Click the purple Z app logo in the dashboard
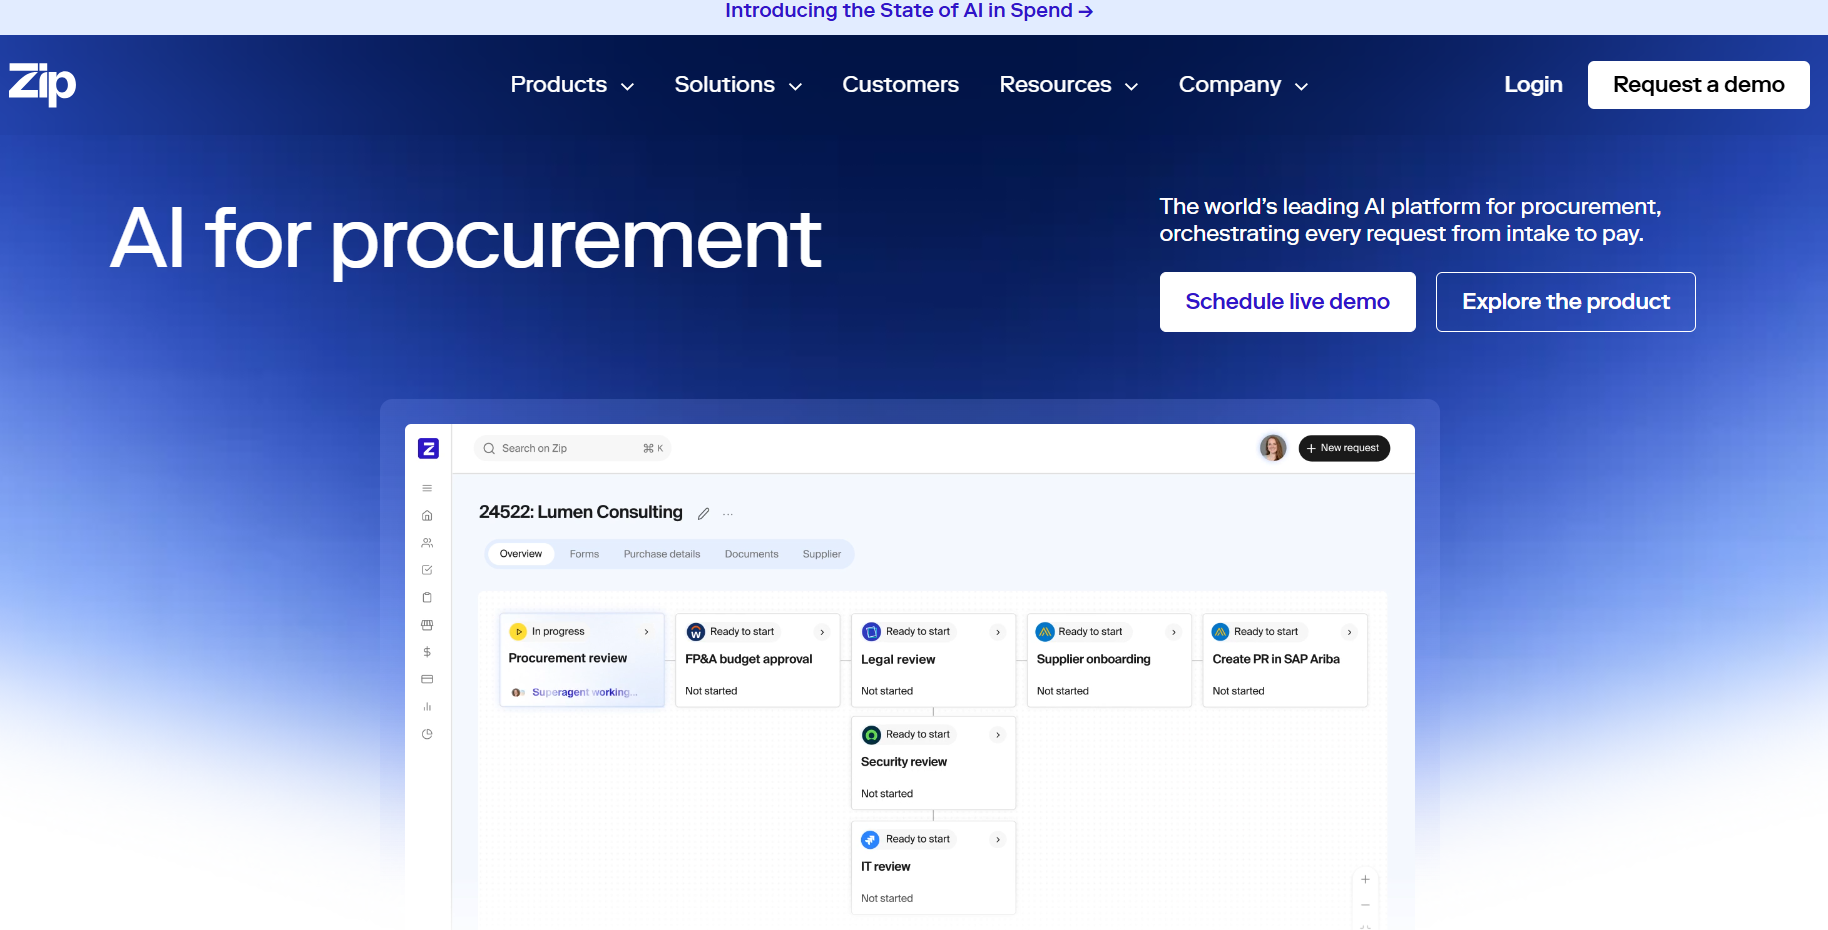The width and height of the screenshot is (1828, 930). click(x=428, y=449)
